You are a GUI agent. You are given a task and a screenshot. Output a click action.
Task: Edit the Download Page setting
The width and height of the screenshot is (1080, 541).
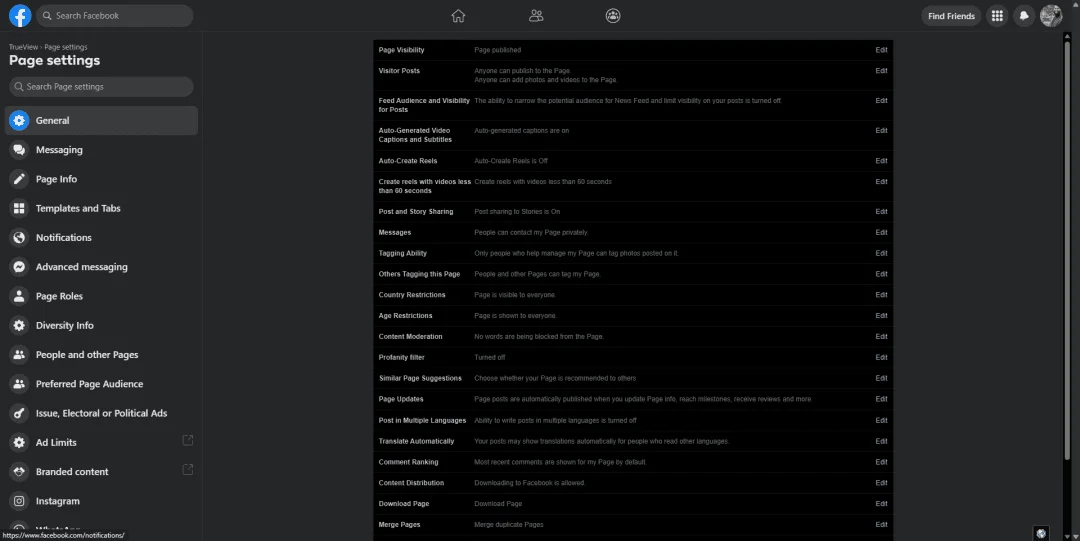pos(881,503)
